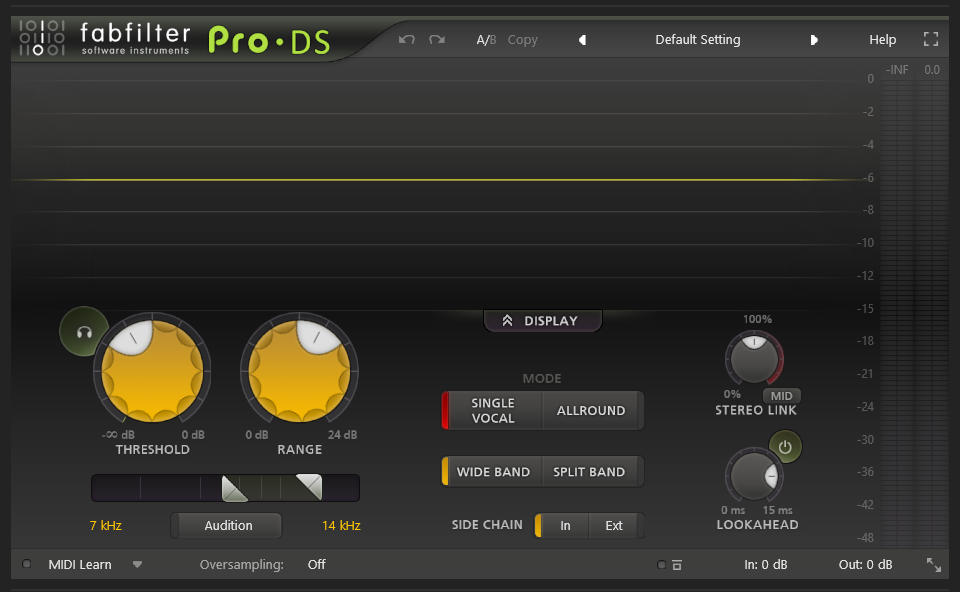Screen dimensions: 960x592
Task: Click the redo arrow icon
Action: [x=437, y=40]
